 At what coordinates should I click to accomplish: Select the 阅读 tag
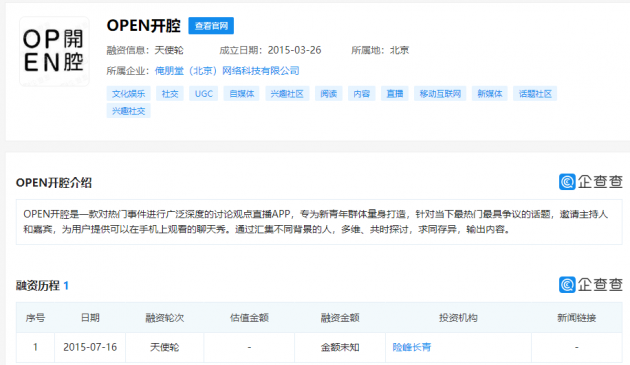(x=329, y=94)
